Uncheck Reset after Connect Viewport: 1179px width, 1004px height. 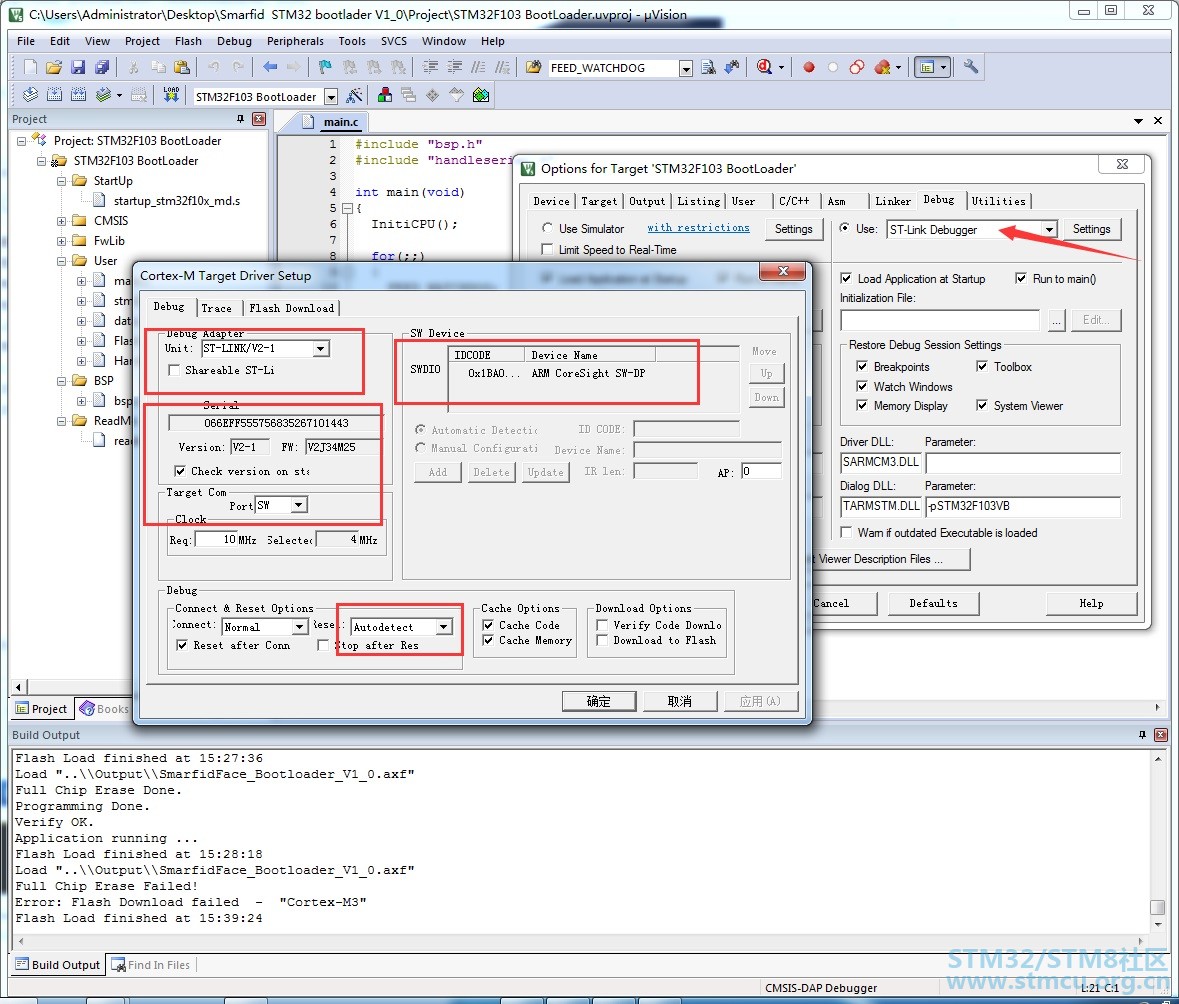click(x=182, y=645)
